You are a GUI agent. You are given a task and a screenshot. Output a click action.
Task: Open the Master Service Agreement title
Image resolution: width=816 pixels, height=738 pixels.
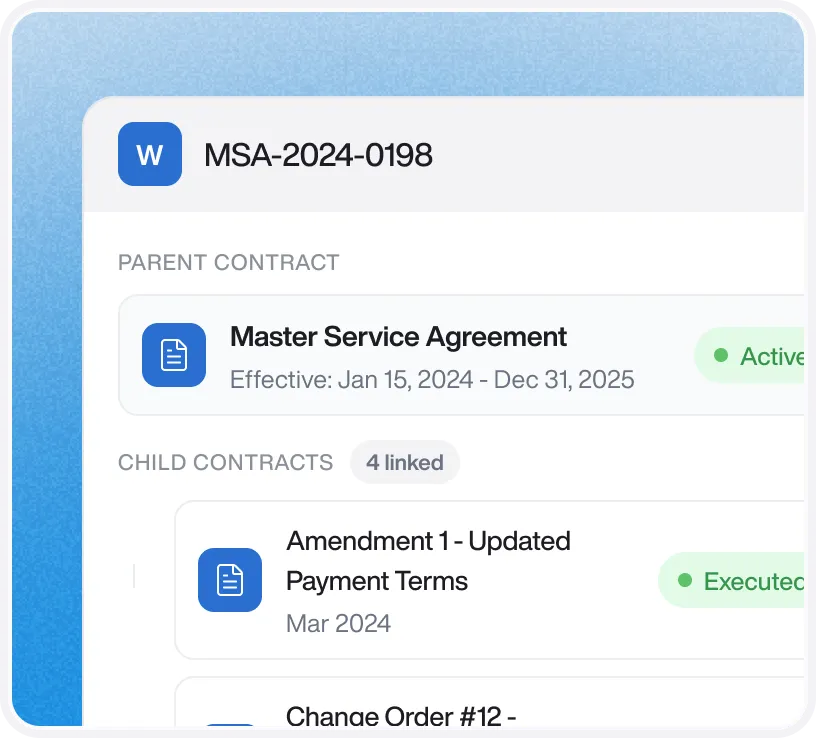pyautogui.click(x=398, y=337)
